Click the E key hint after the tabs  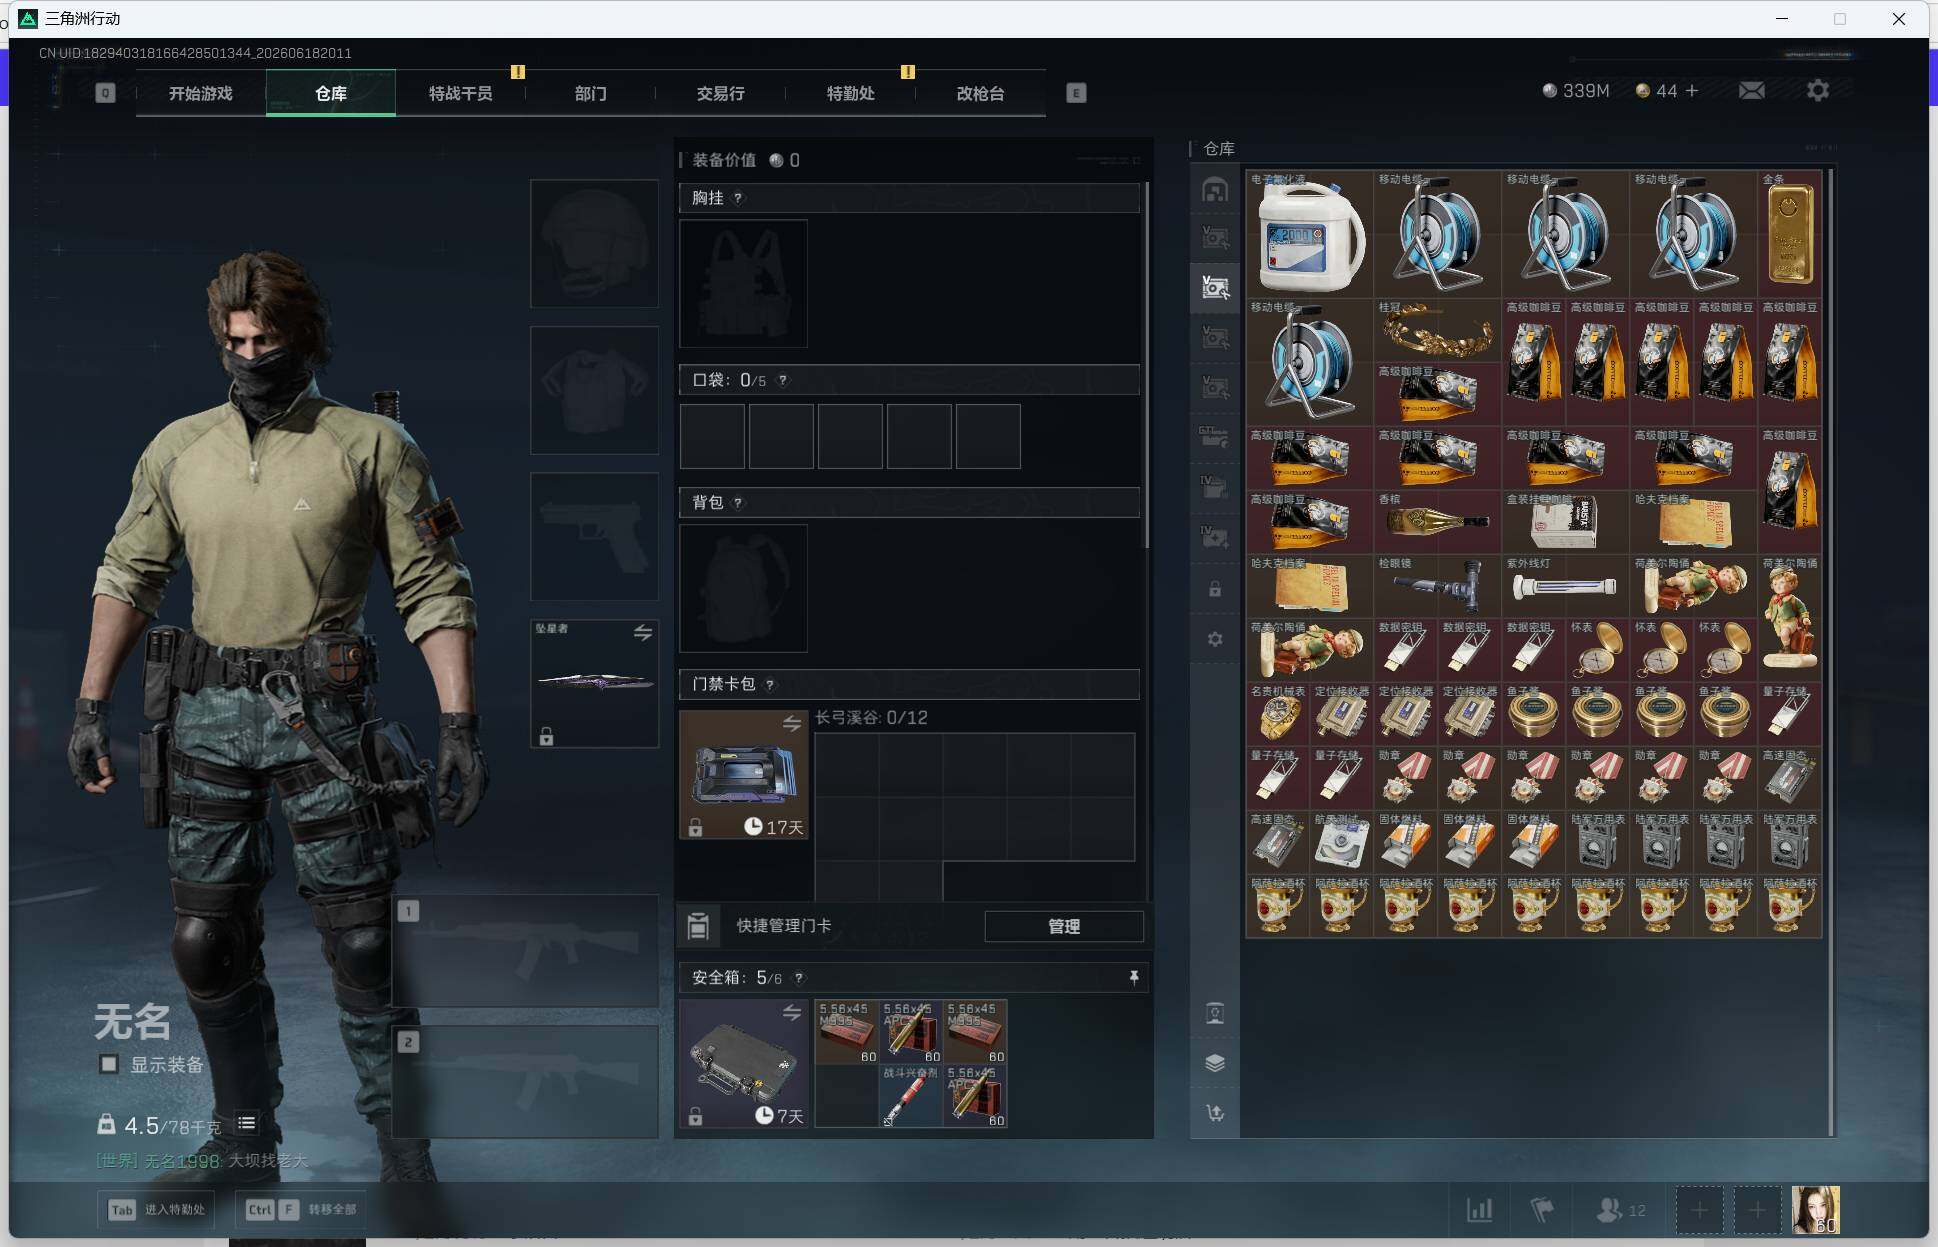(1076, 93)
